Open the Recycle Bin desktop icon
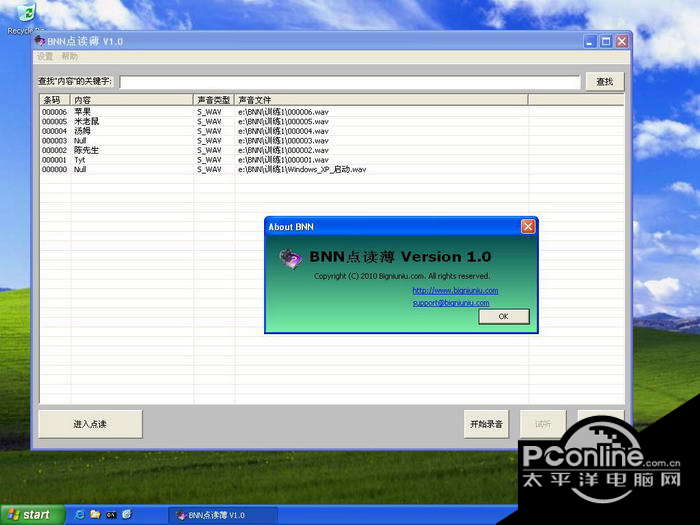The width and height of the screenshot is (700, 525). tap(26, 18)
